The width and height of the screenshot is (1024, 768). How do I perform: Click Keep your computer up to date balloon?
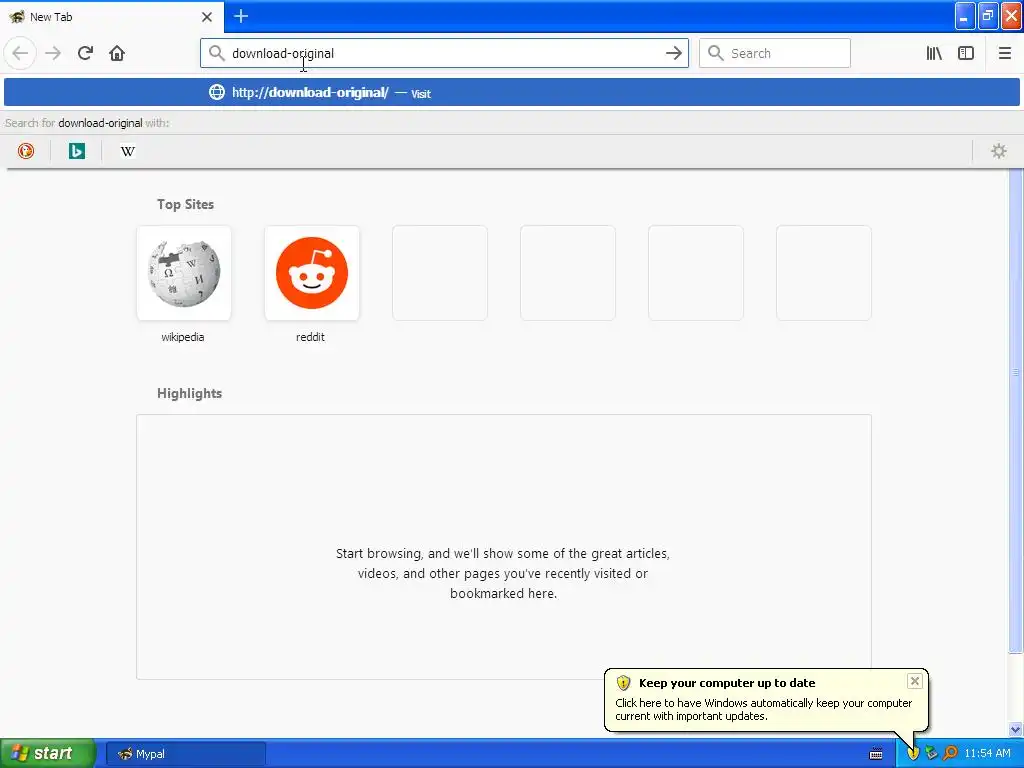coord(766,699)
